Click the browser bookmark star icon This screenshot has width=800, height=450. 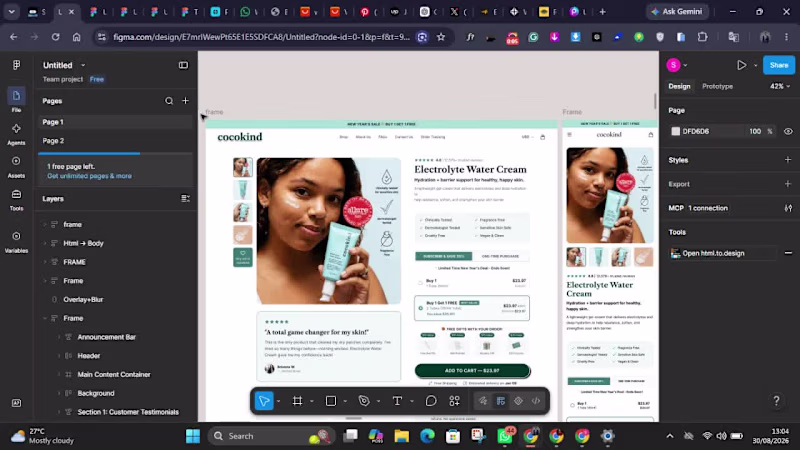pyautogui.click(x=441, y=37)
